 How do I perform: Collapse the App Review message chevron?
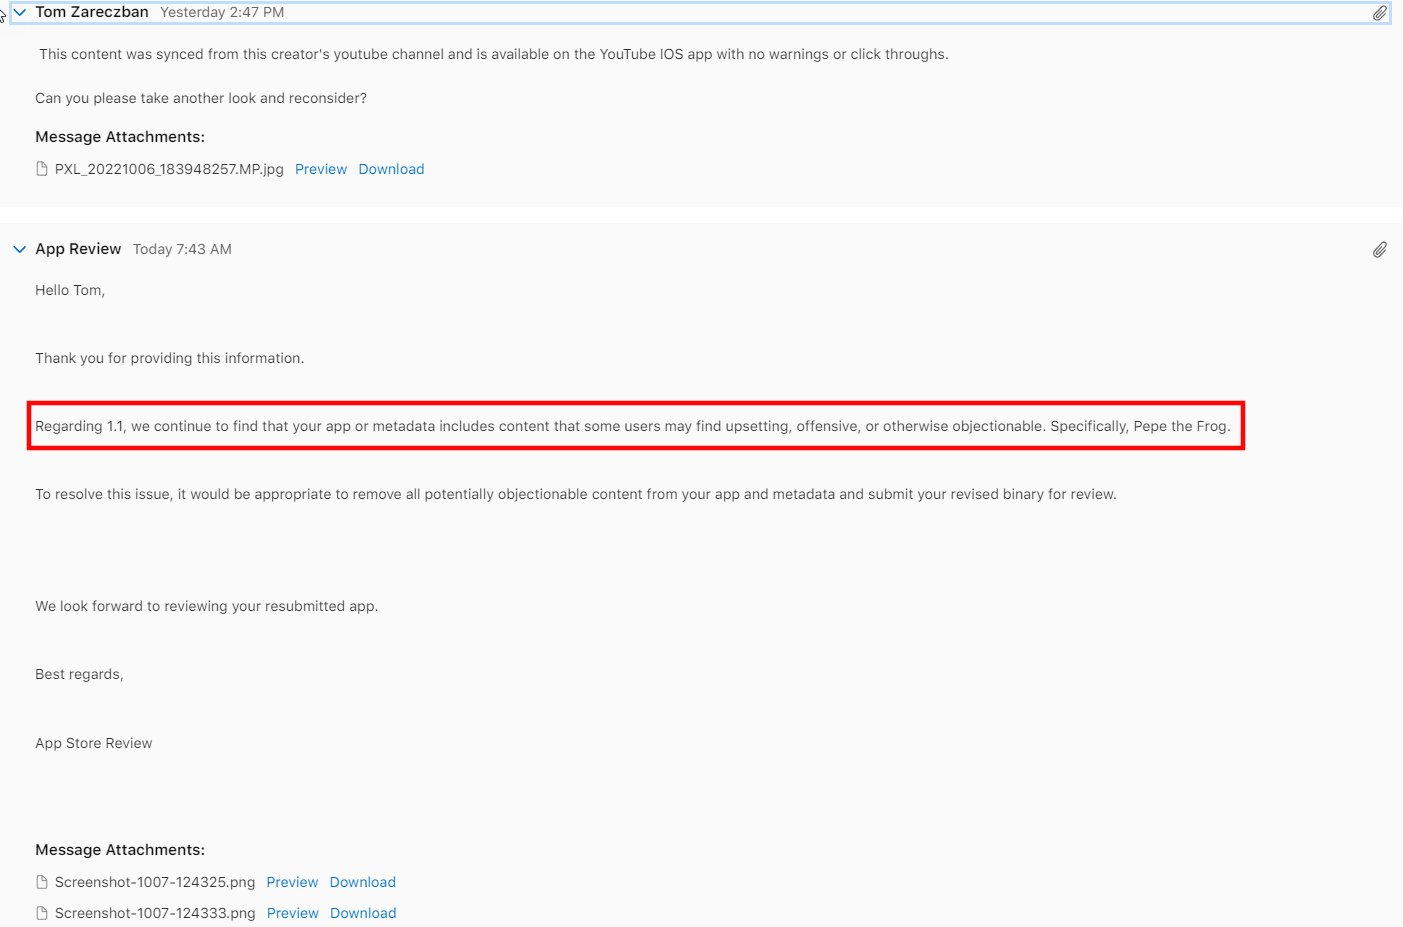pyautogui.click(x=19, y=249)
